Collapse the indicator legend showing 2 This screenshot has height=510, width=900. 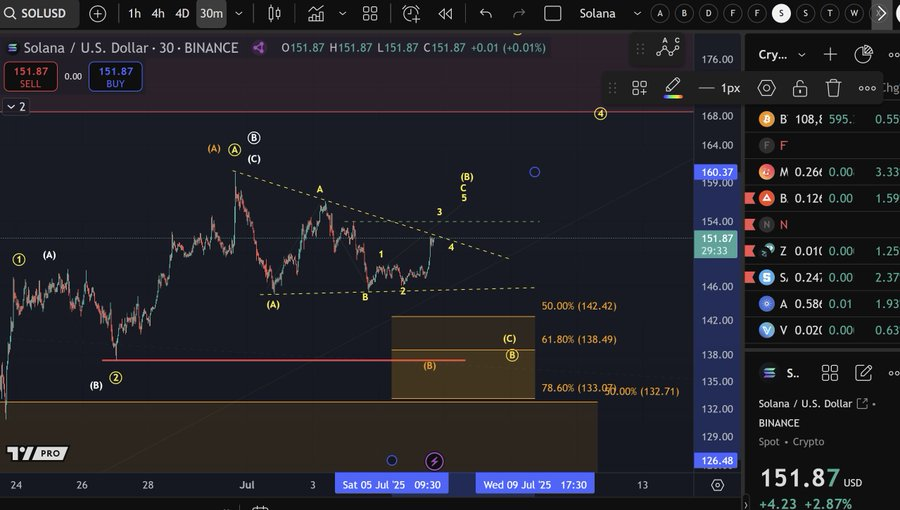coord(16,107)
